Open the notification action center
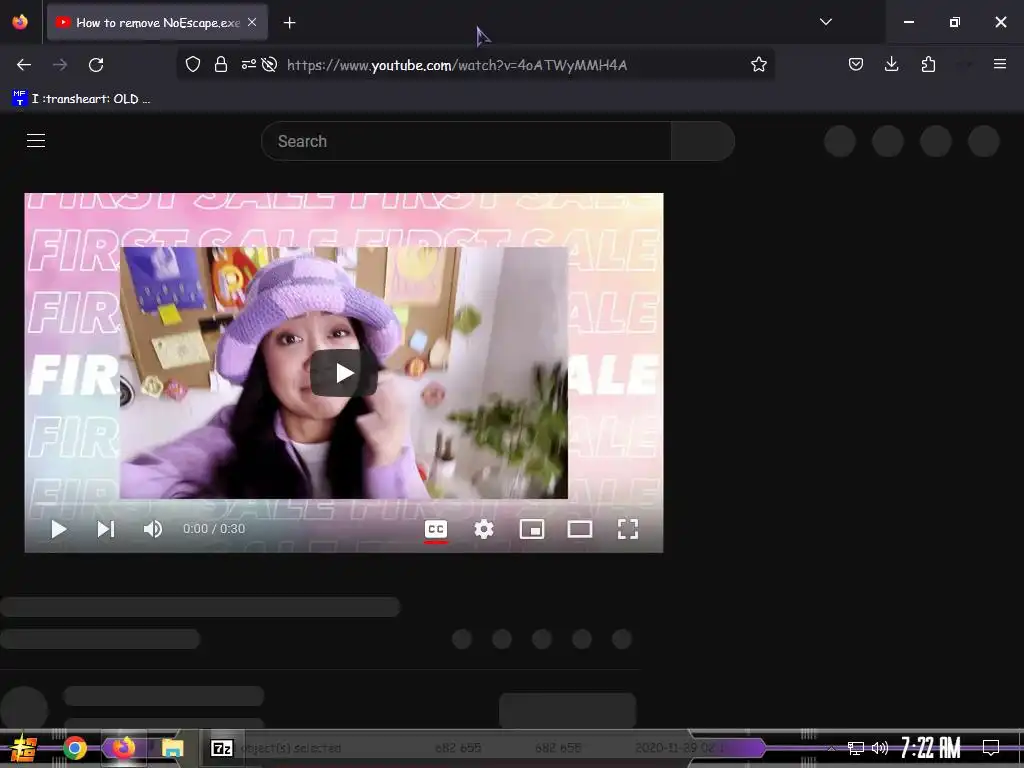This screenshot has height=768, width=1024. pos(991,748)
